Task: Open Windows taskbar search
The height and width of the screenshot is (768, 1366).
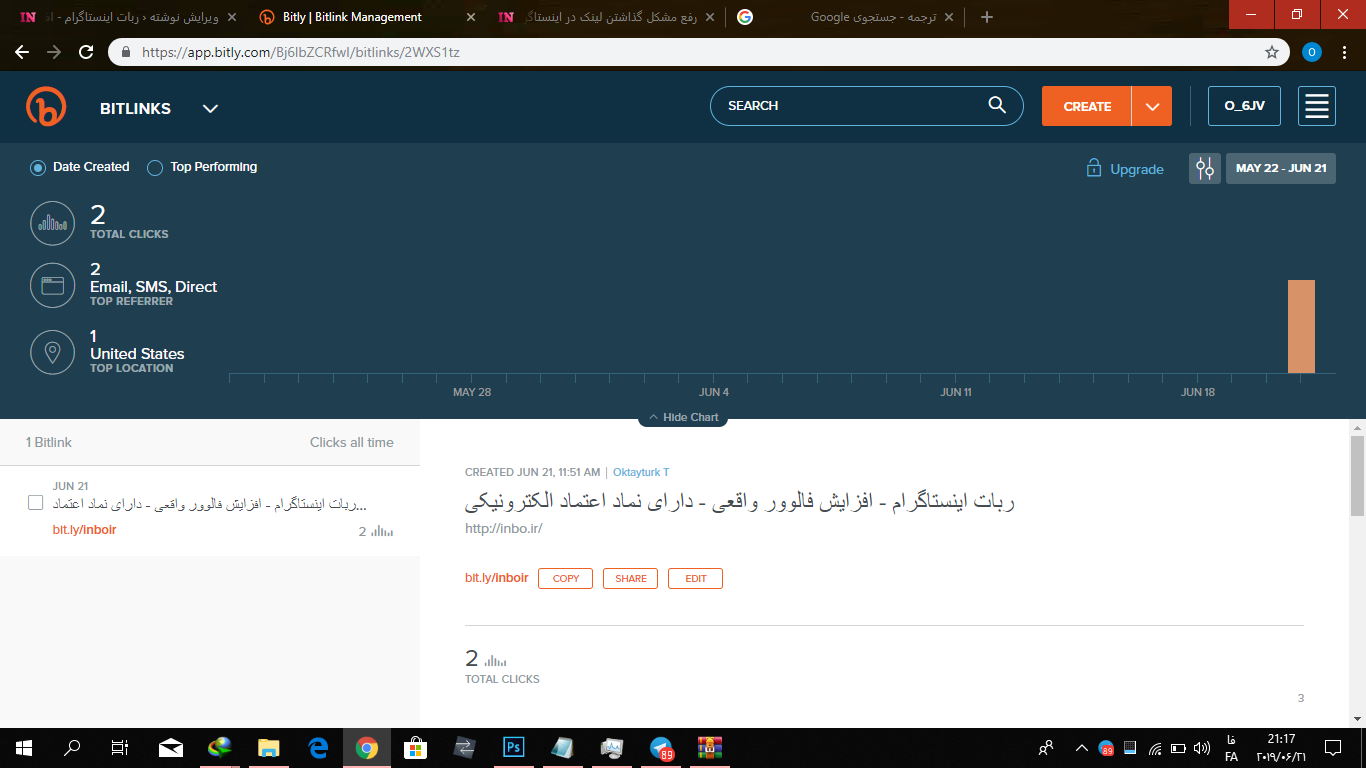Action: (x=72, y=747)
